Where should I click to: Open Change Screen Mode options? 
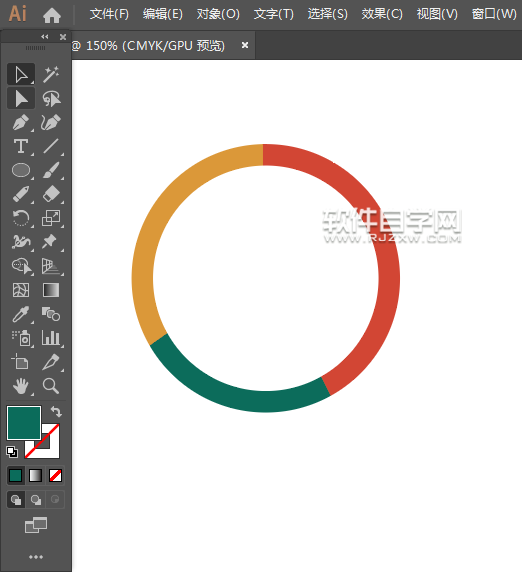coord(36,525)
